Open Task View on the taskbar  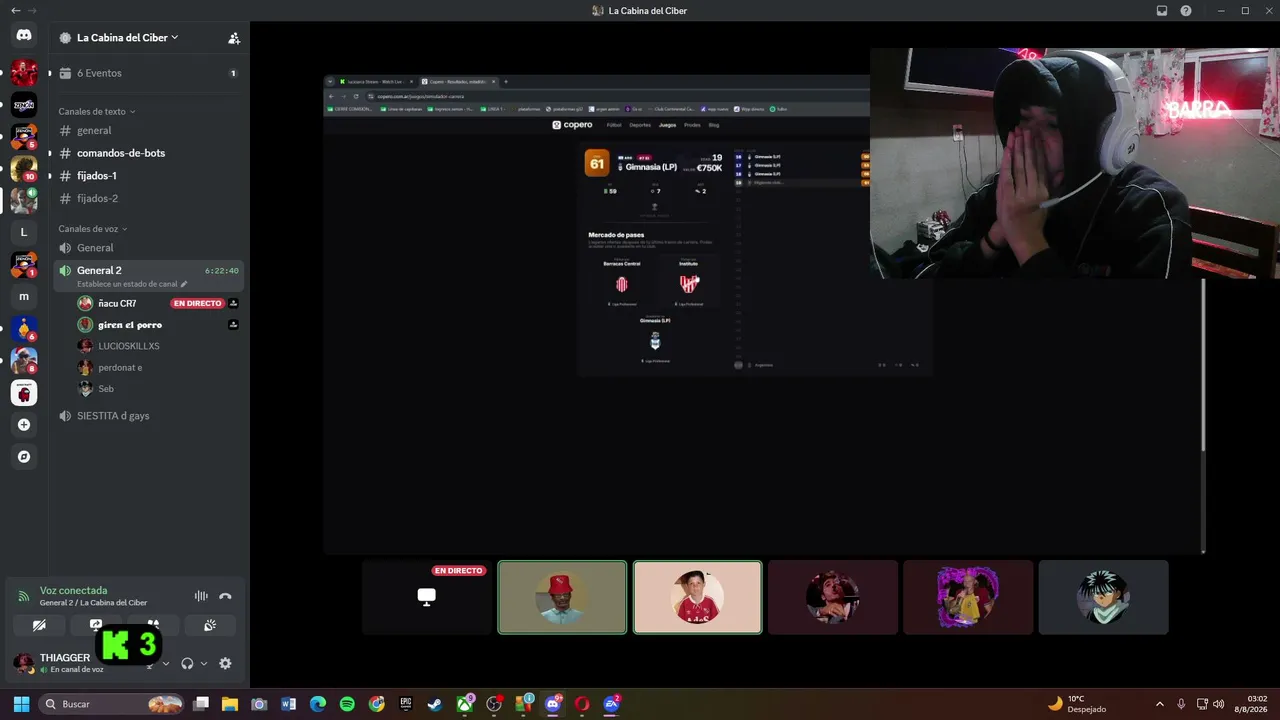pos(201,704)
